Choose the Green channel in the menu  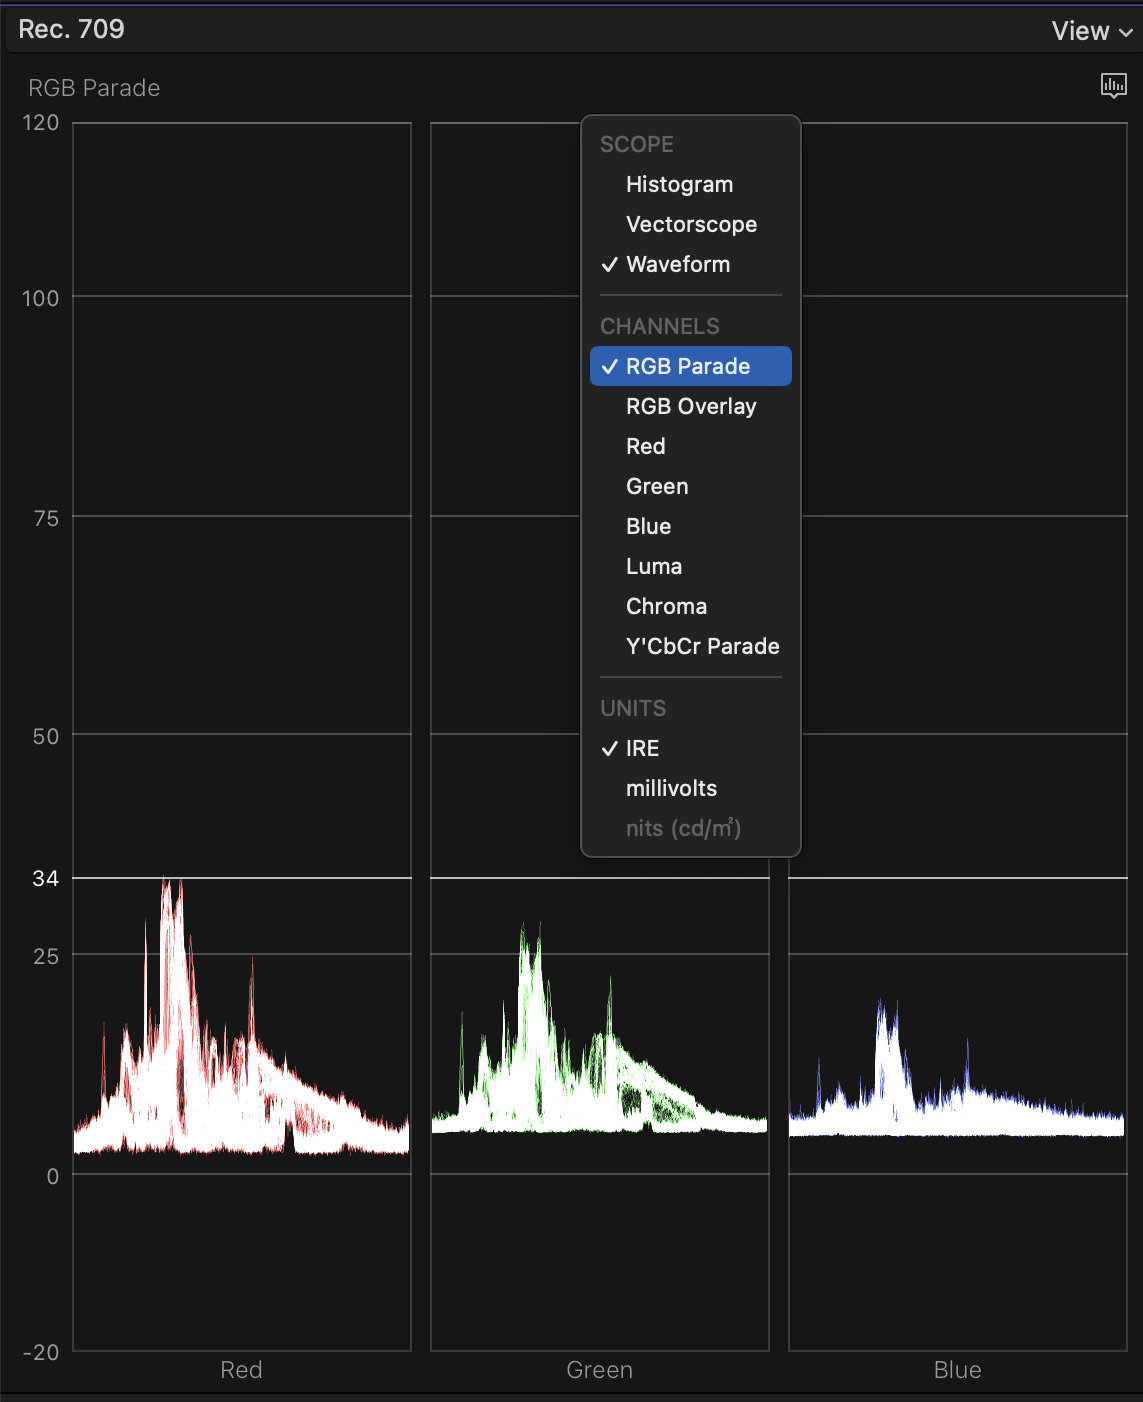[691, 486]
